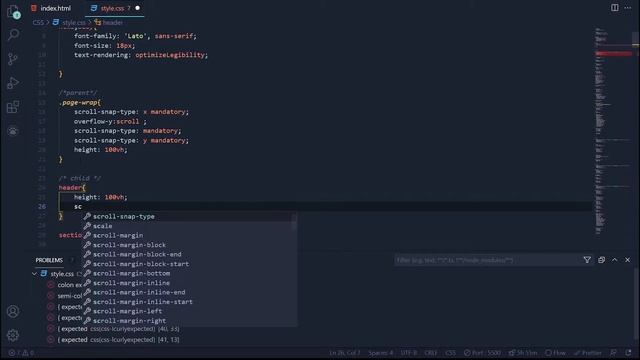Click 'height: 100vh;' inside header rule
Viewport: 640px width, 360px height.
click(100, 197)
